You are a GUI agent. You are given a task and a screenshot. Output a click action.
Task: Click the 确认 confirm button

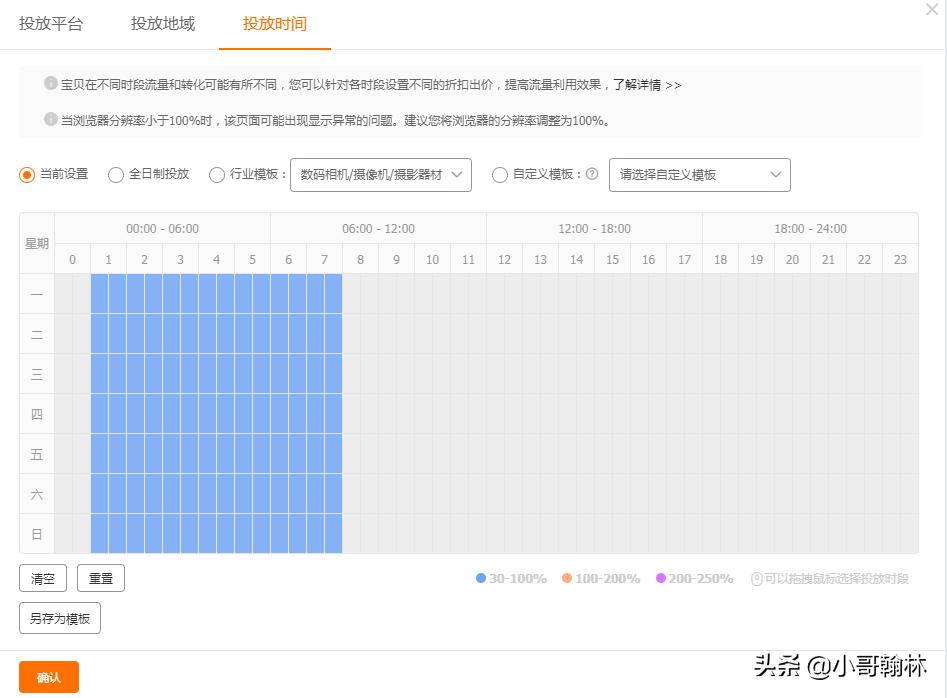48,677
